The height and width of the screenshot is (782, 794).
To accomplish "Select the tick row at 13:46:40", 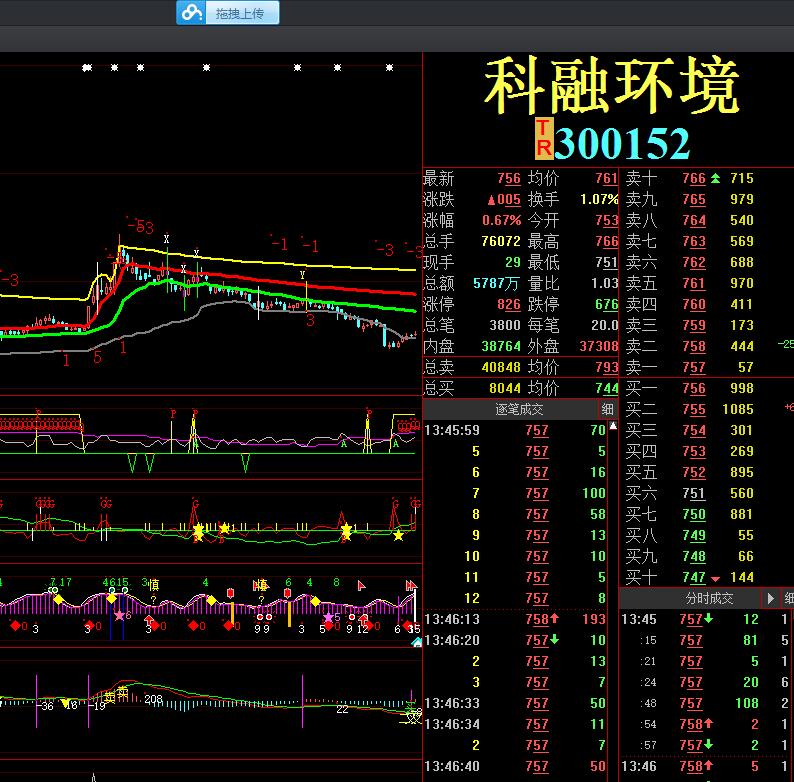I will coord(515,766).
